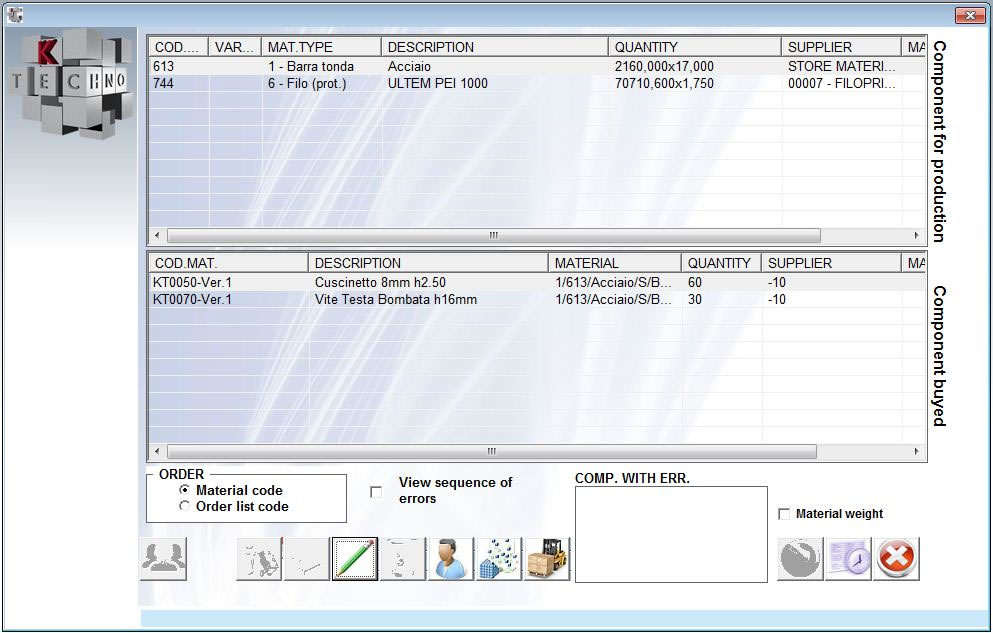This screenshot has width=993, height=633.
Task: Tick the Material weight checkbox
Action: (x=784, y=514)
